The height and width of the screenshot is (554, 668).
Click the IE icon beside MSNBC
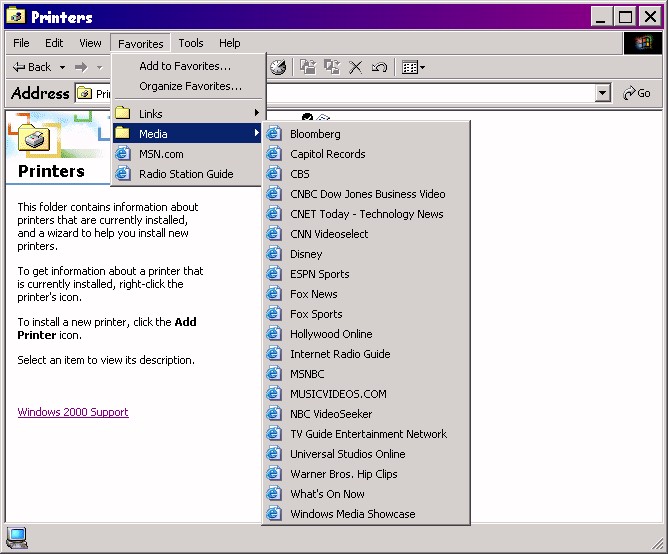274,374
